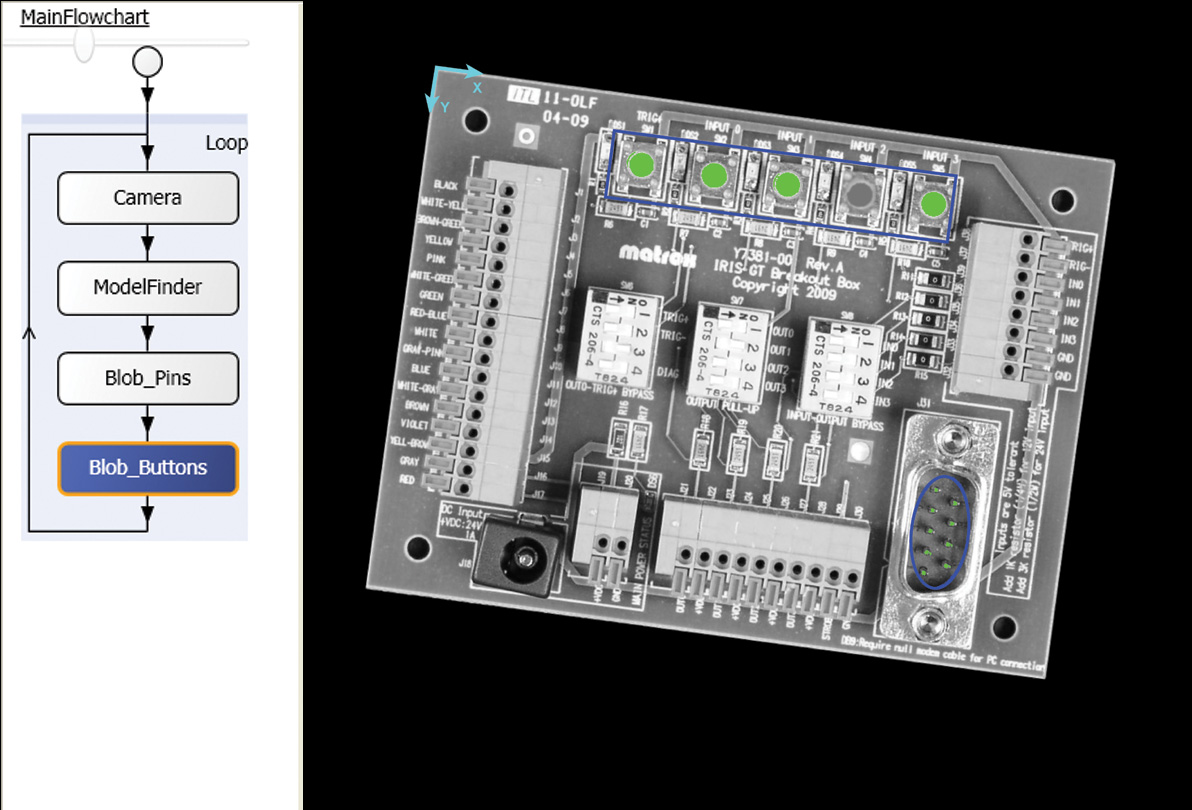Screen dimensions: 1192x810
Task: Select the ModelFinder step
Action: tap(147, 287)
